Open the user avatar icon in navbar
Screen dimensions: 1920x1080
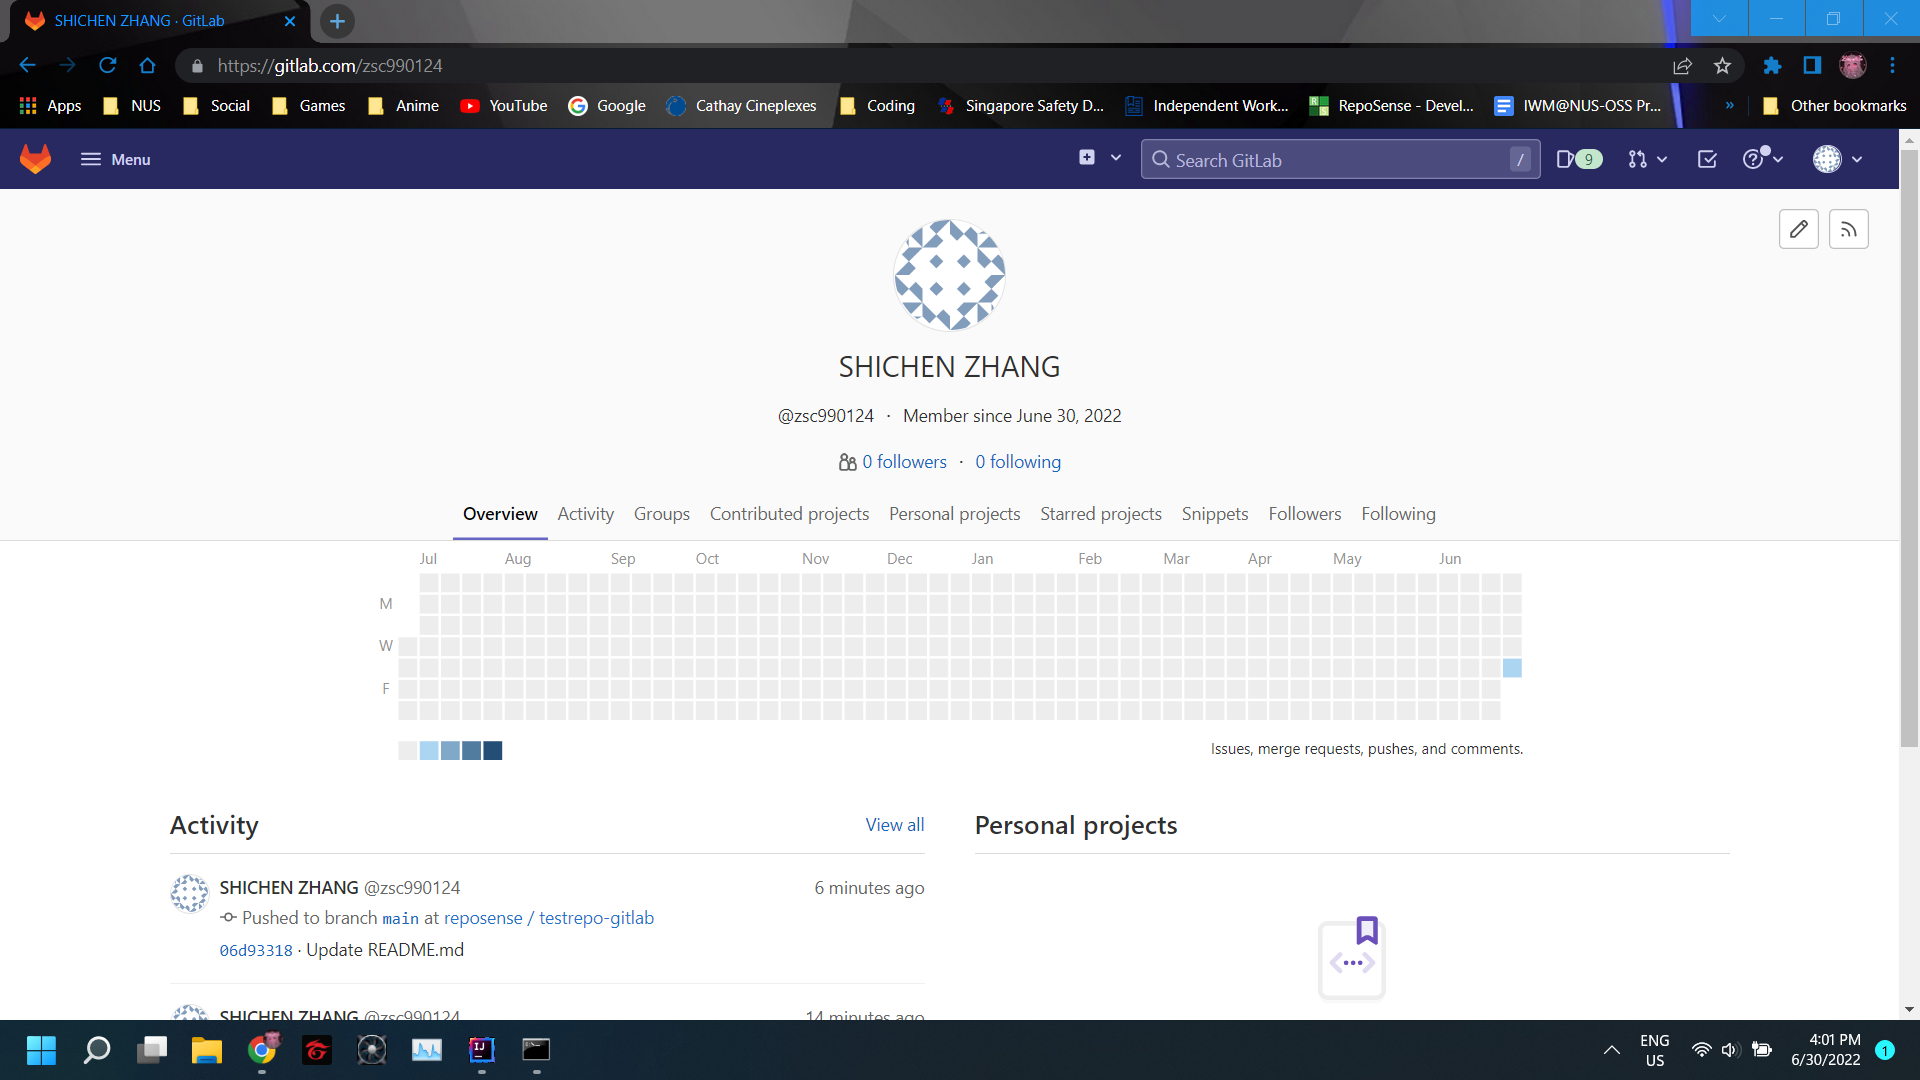click(1828, 159)
